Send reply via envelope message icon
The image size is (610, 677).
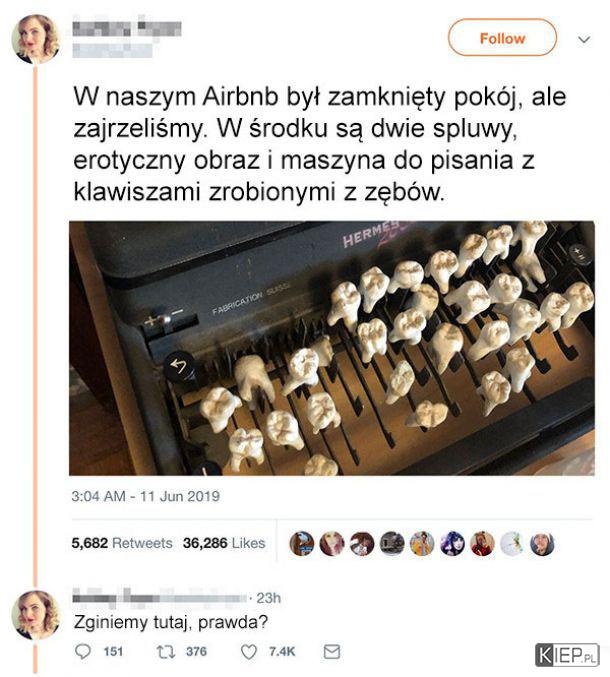[x=332, y=652]
